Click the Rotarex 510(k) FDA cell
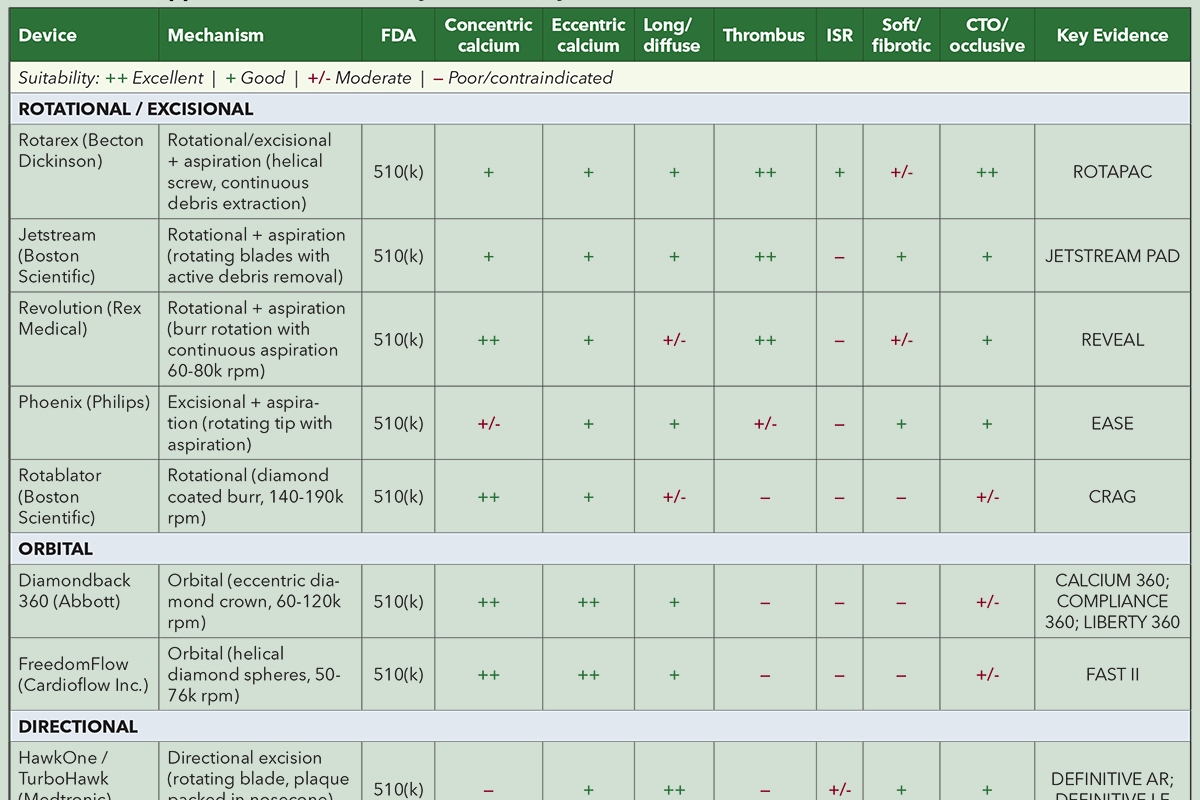Viewport: 1200px width, 800px height. pos(398,172)
